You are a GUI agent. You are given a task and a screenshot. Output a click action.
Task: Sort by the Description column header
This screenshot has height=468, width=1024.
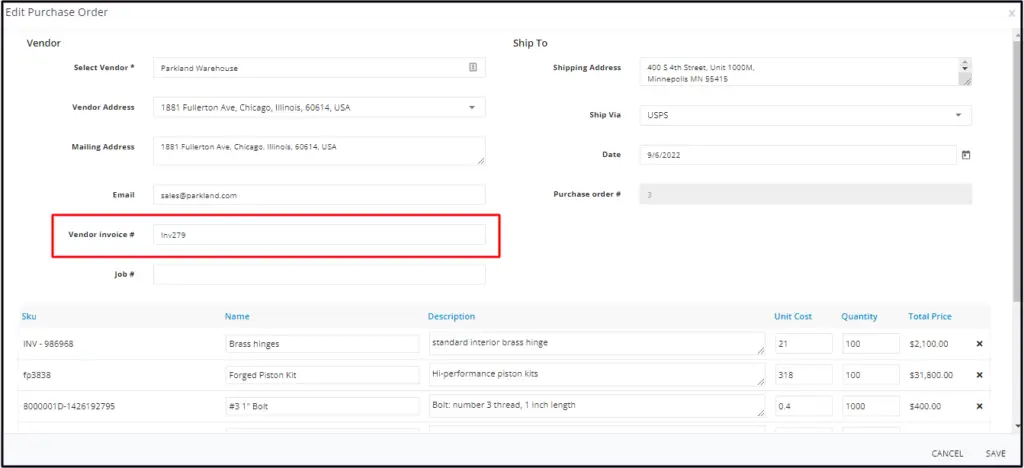point(451,317)
